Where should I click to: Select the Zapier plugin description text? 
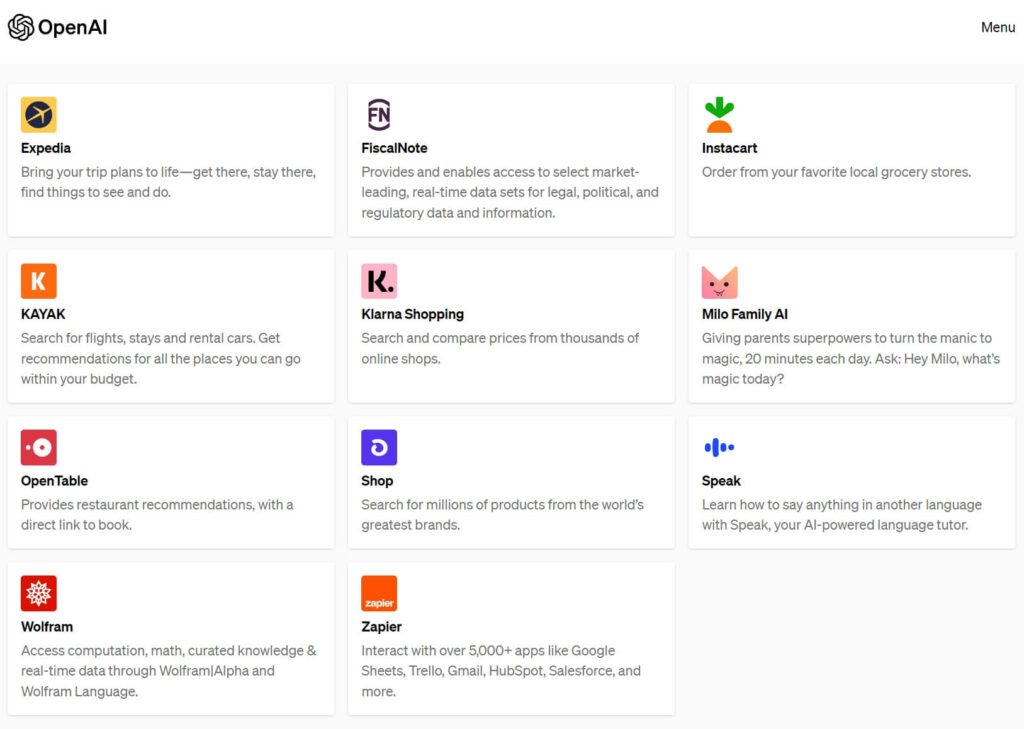(500, 671)
